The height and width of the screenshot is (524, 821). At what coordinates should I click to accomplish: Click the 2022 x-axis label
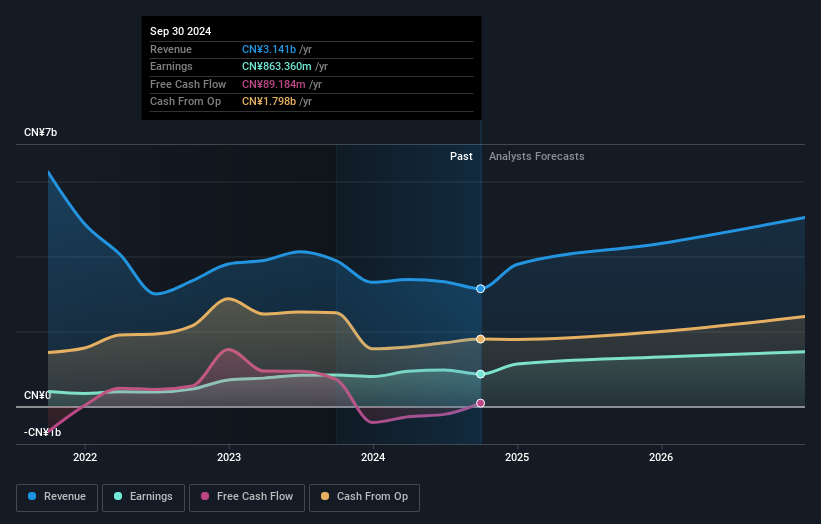85,457
